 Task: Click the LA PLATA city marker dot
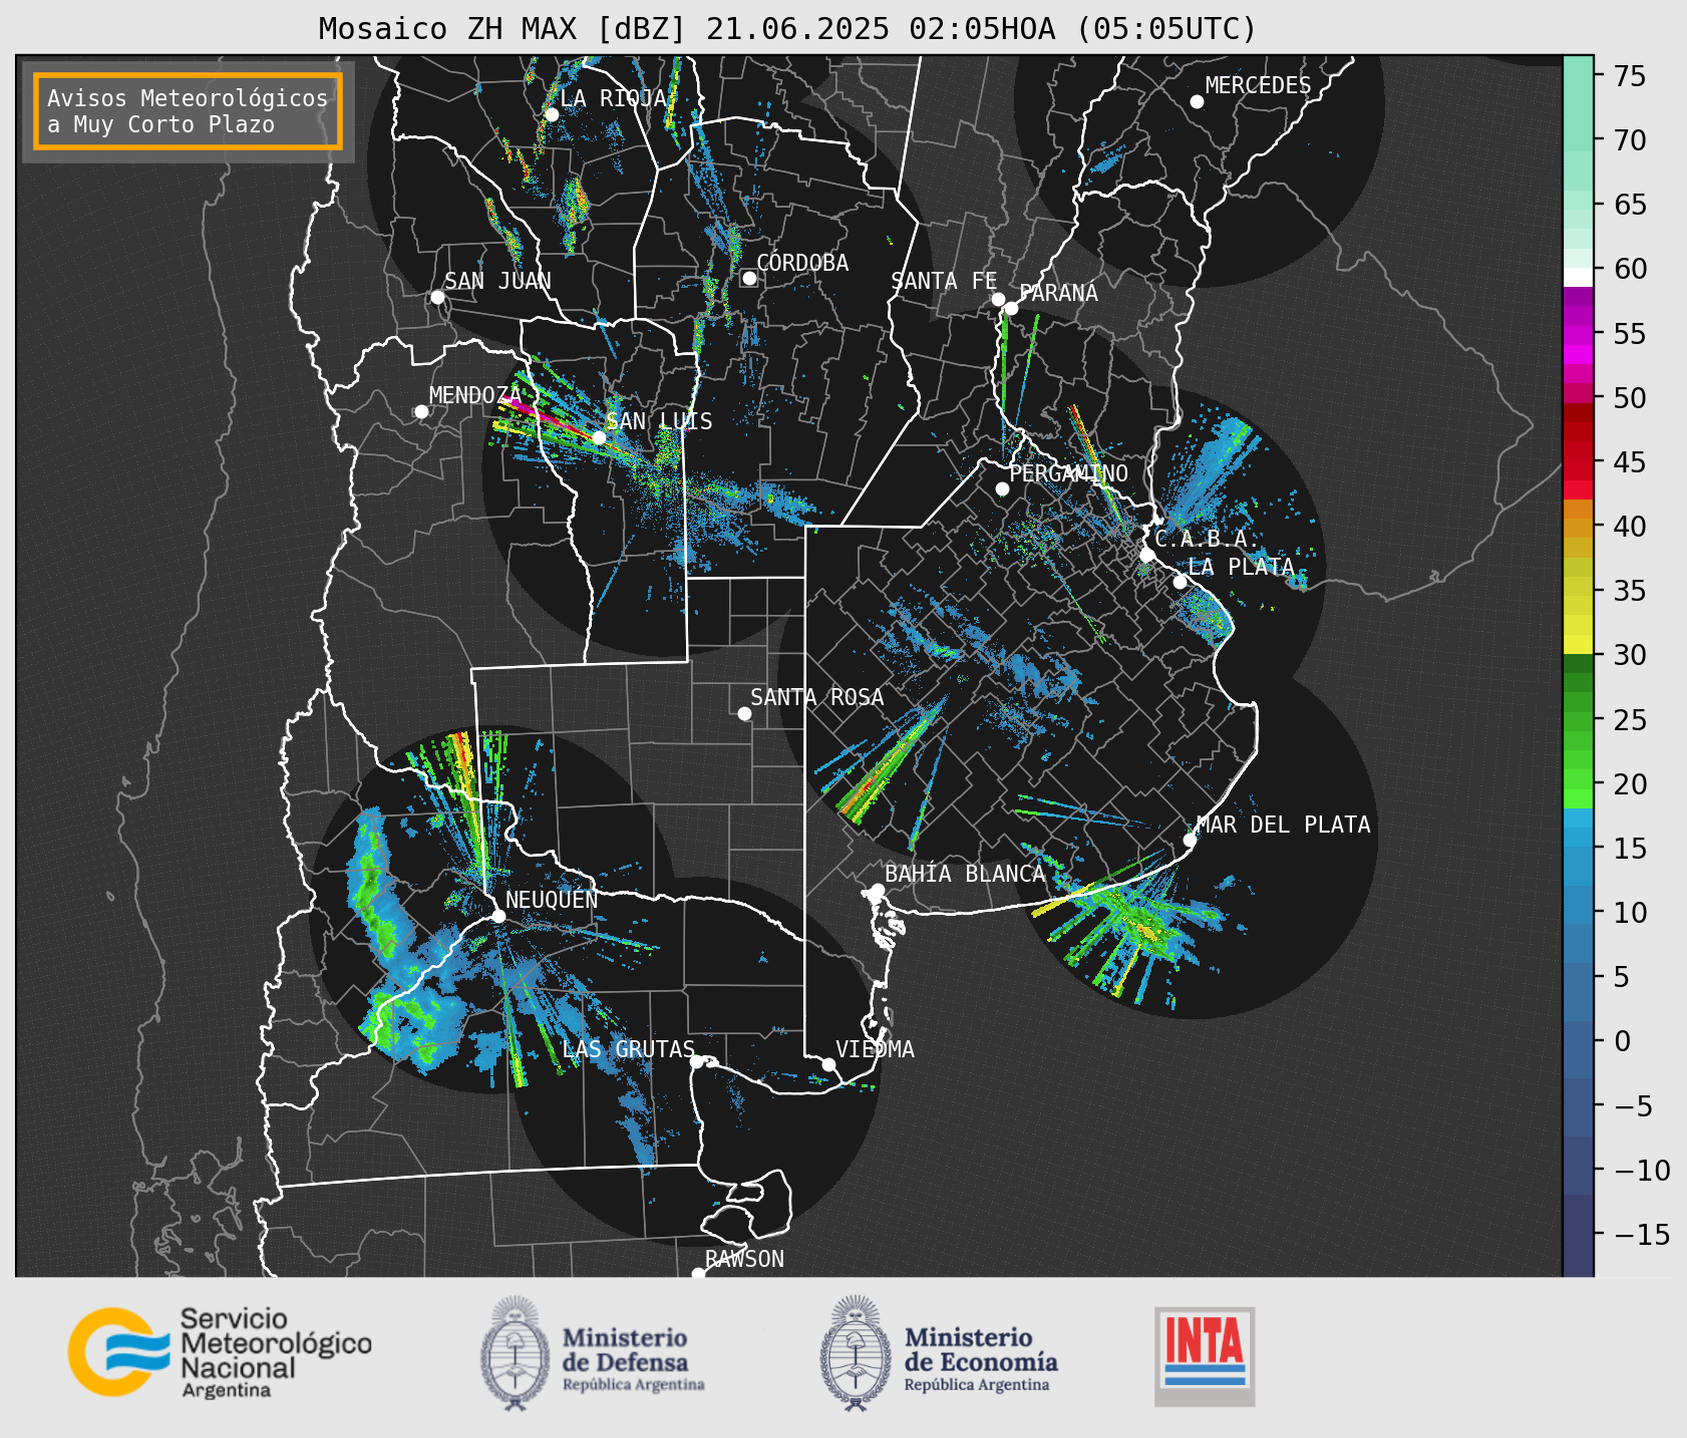coord(1180,582)
